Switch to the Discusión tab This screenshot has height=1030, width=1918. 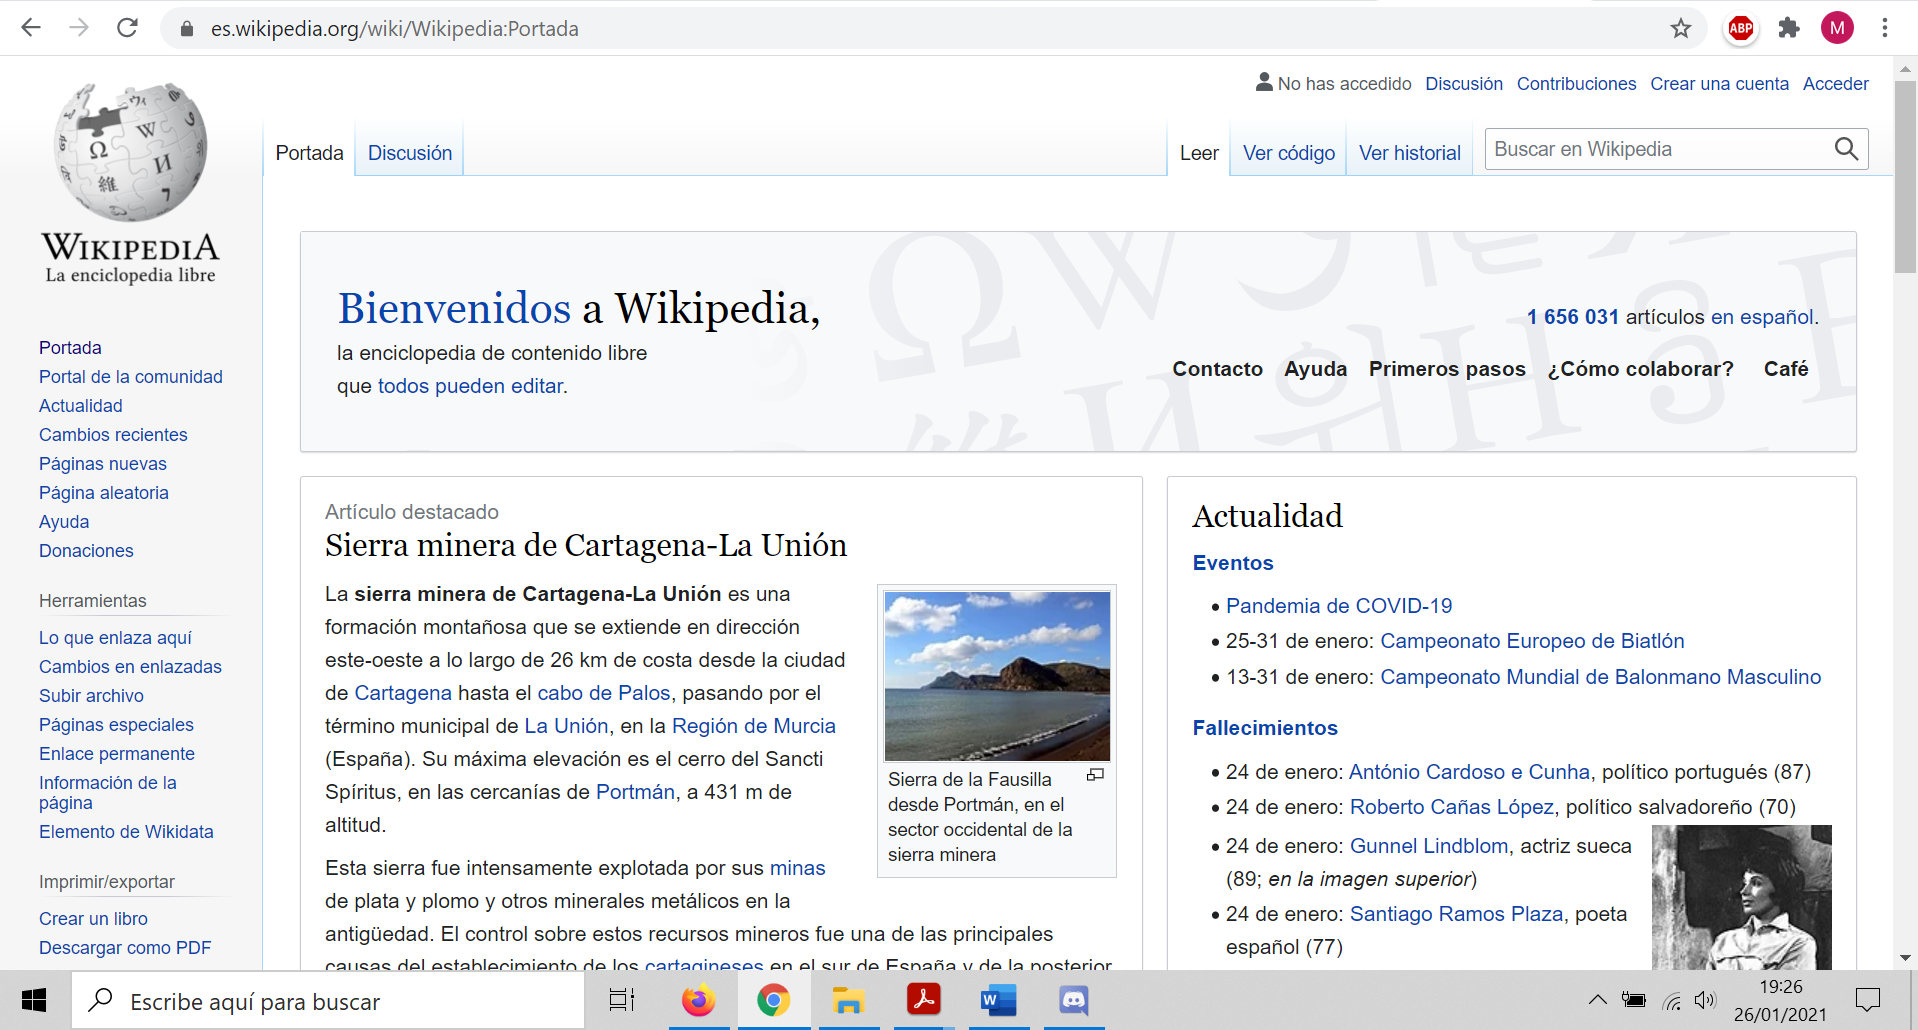pos(410,153)
